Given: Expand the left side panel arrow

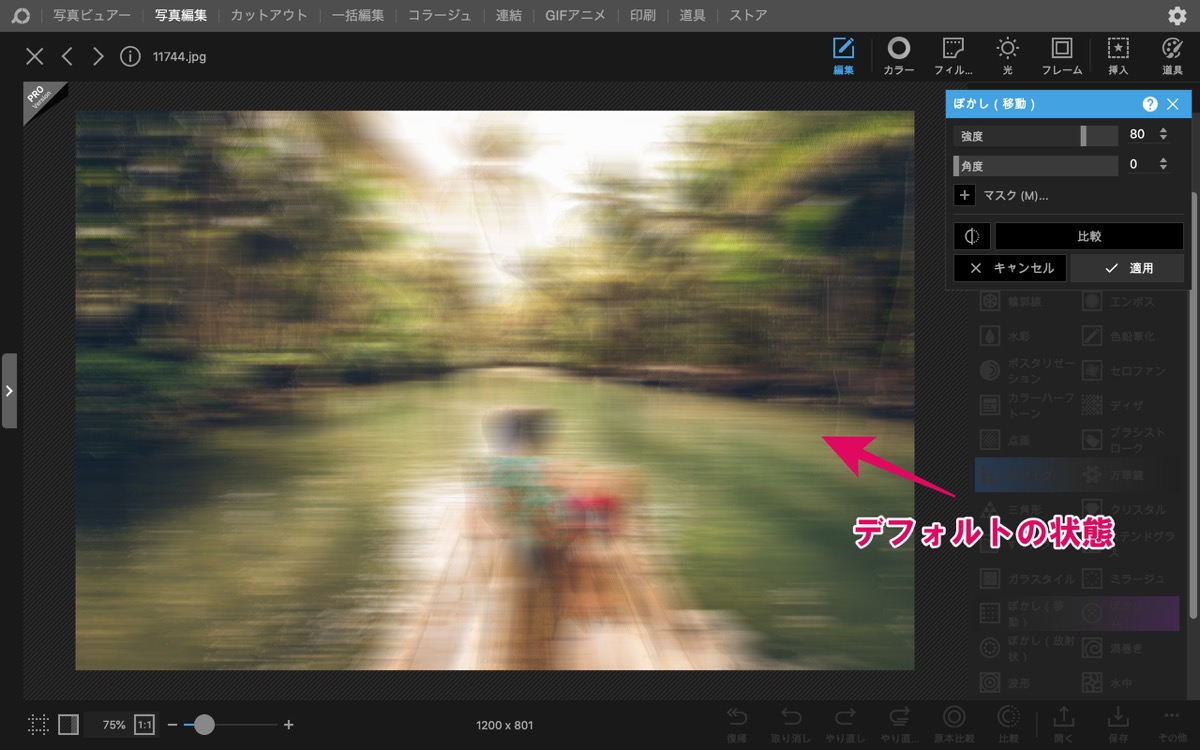Looking at the screenshot, I should (x=9, y=390).
